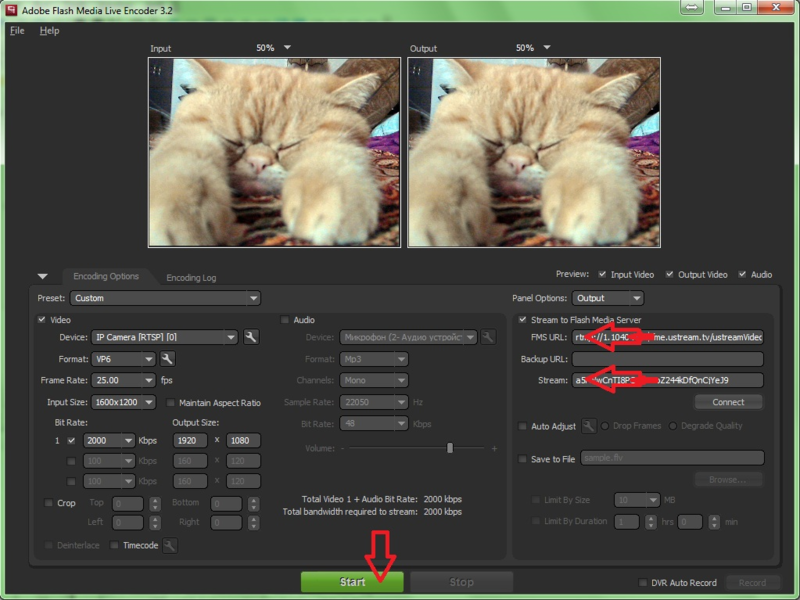
Task: Open the File menu
Action: (x=17, y=31)
